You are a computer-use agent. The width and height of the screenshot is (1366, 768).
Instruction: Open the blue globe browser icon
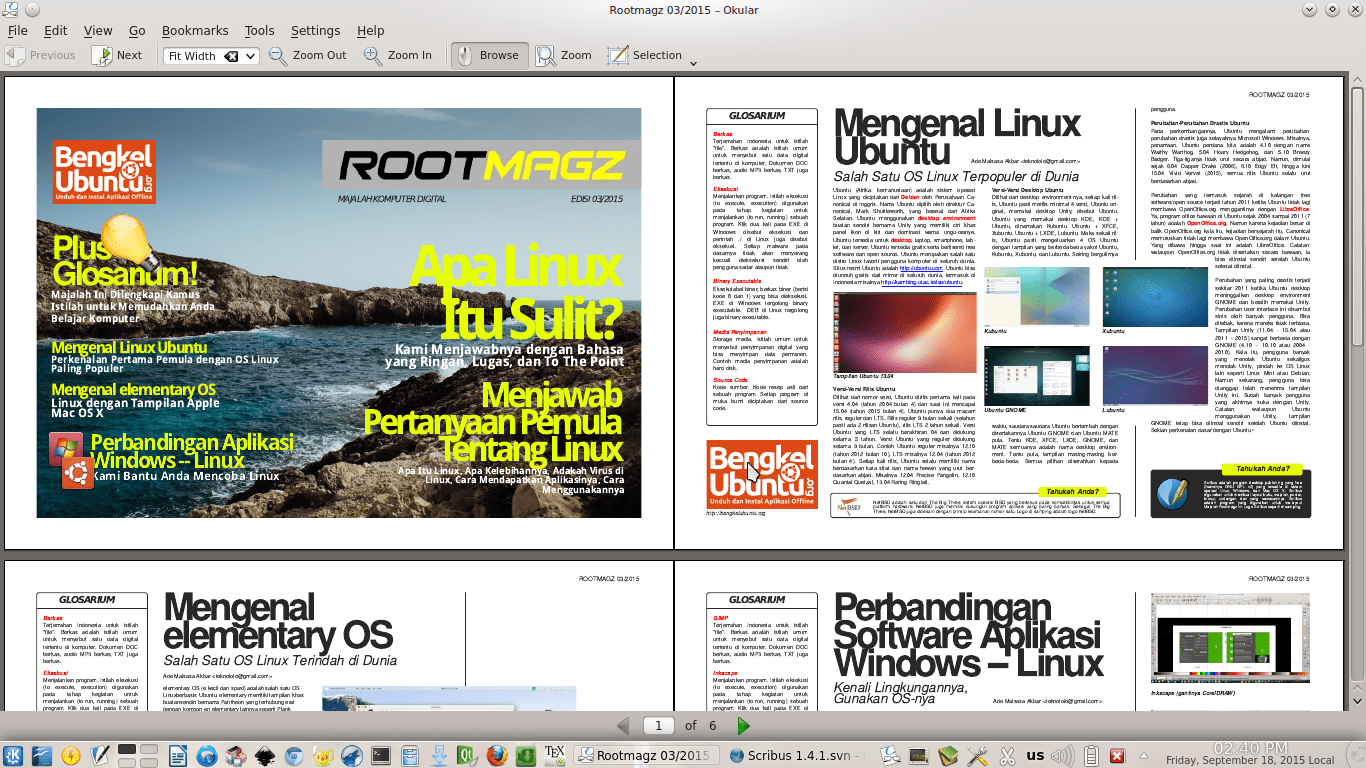pos(207,755)
